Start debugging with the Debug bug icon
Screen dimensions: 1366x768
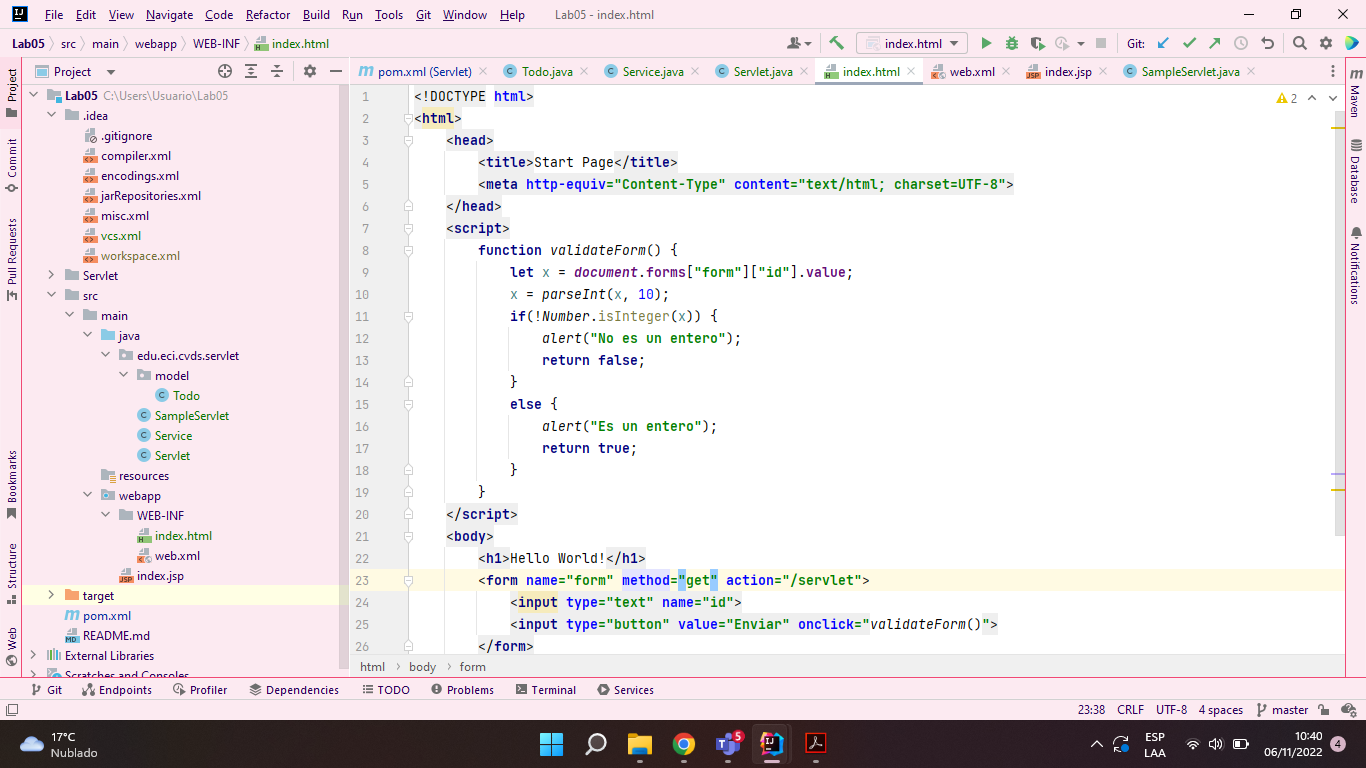1012,43
